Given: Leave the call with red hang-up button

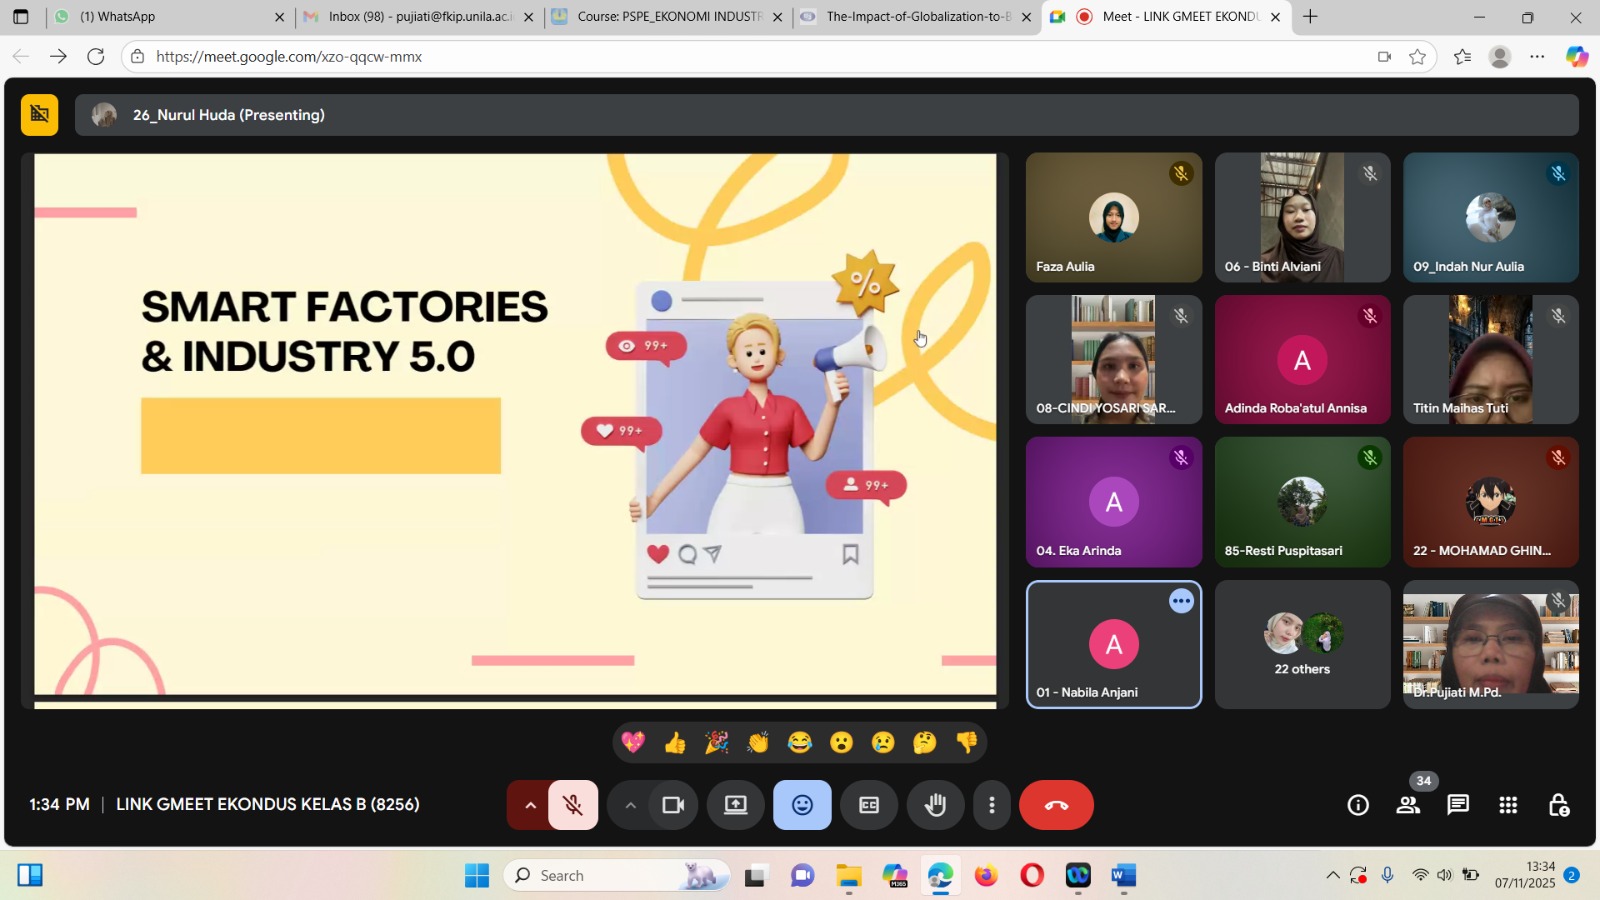Looking at the screenshot, I should [x=1056, y=805].
